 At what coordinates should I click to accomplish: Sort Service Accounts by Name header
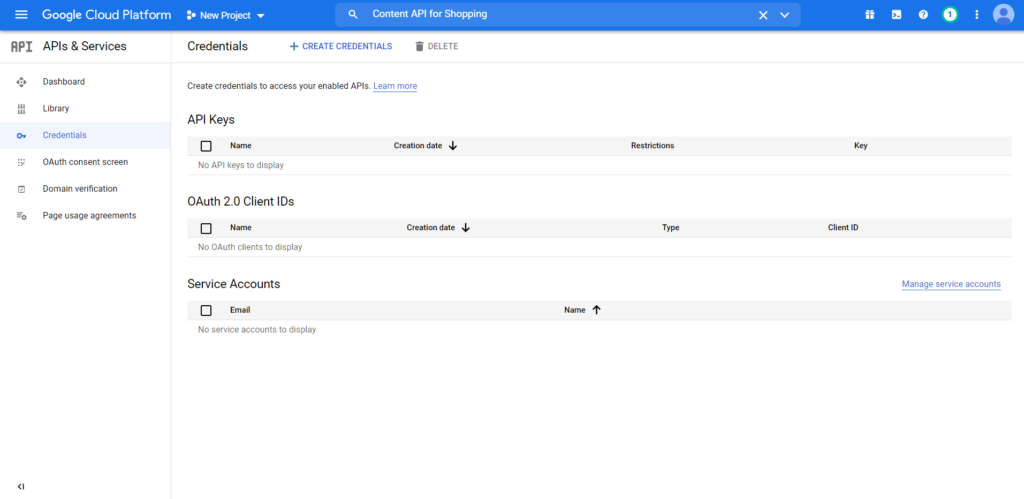click(575, 310)
